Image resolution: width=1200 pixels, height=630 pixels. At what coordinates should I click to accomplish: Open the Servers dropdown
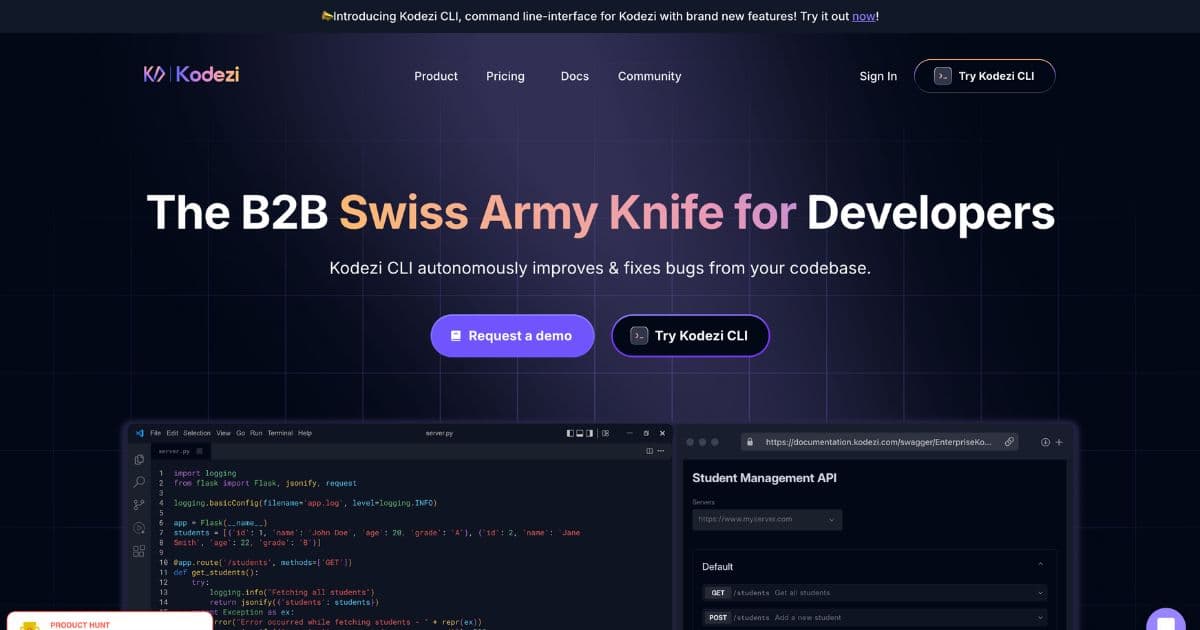click(x=767, y=520)
